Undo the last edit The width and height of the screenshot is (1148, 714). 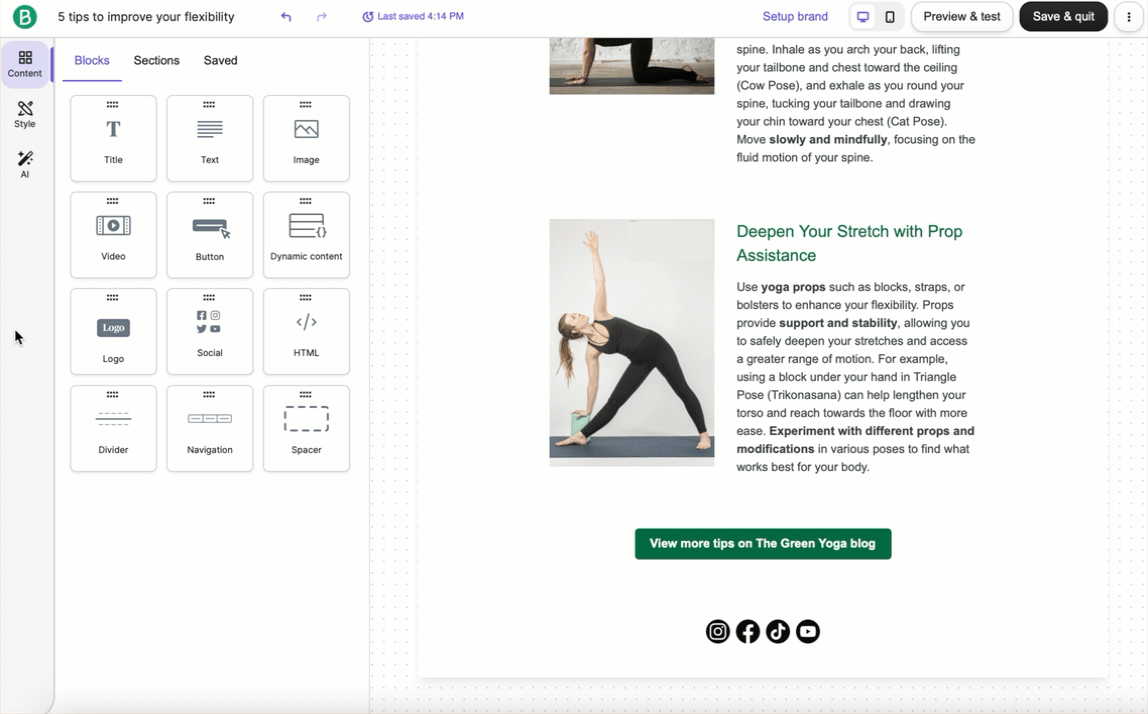[x=286, y=17]
